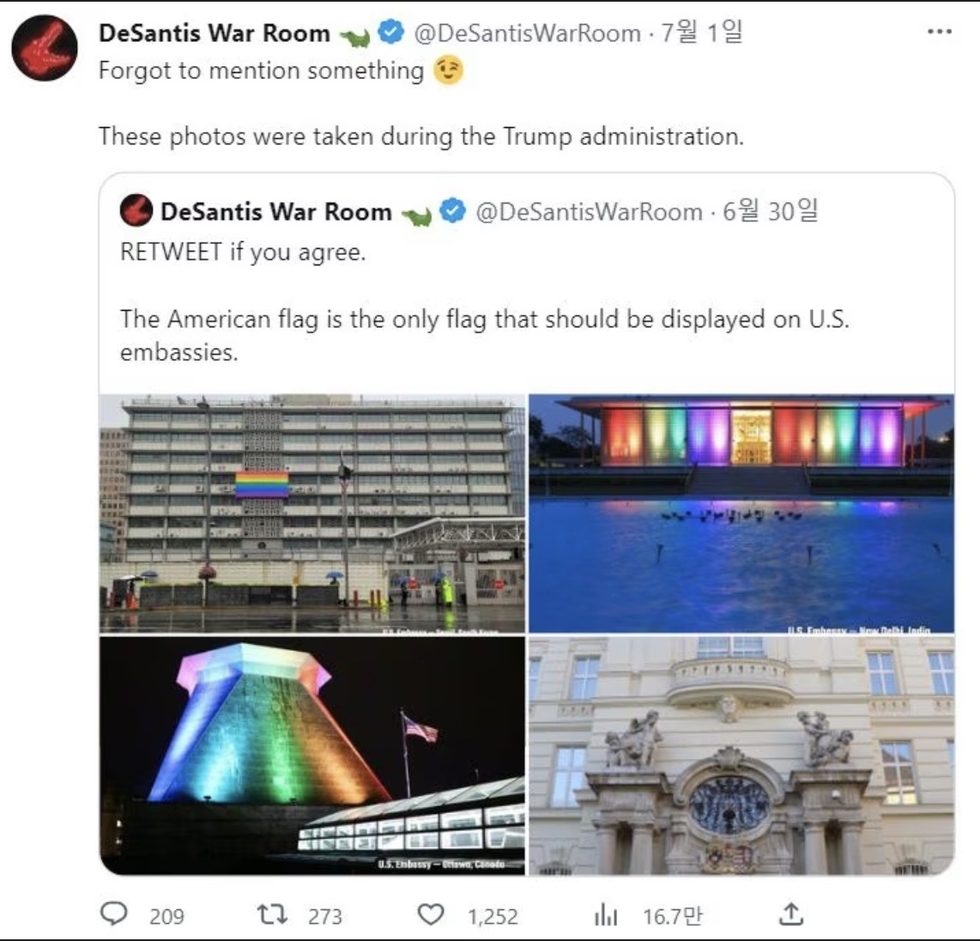Click the share upload icon
Viewport: 980px width, 941px height.
coord(791,914)
